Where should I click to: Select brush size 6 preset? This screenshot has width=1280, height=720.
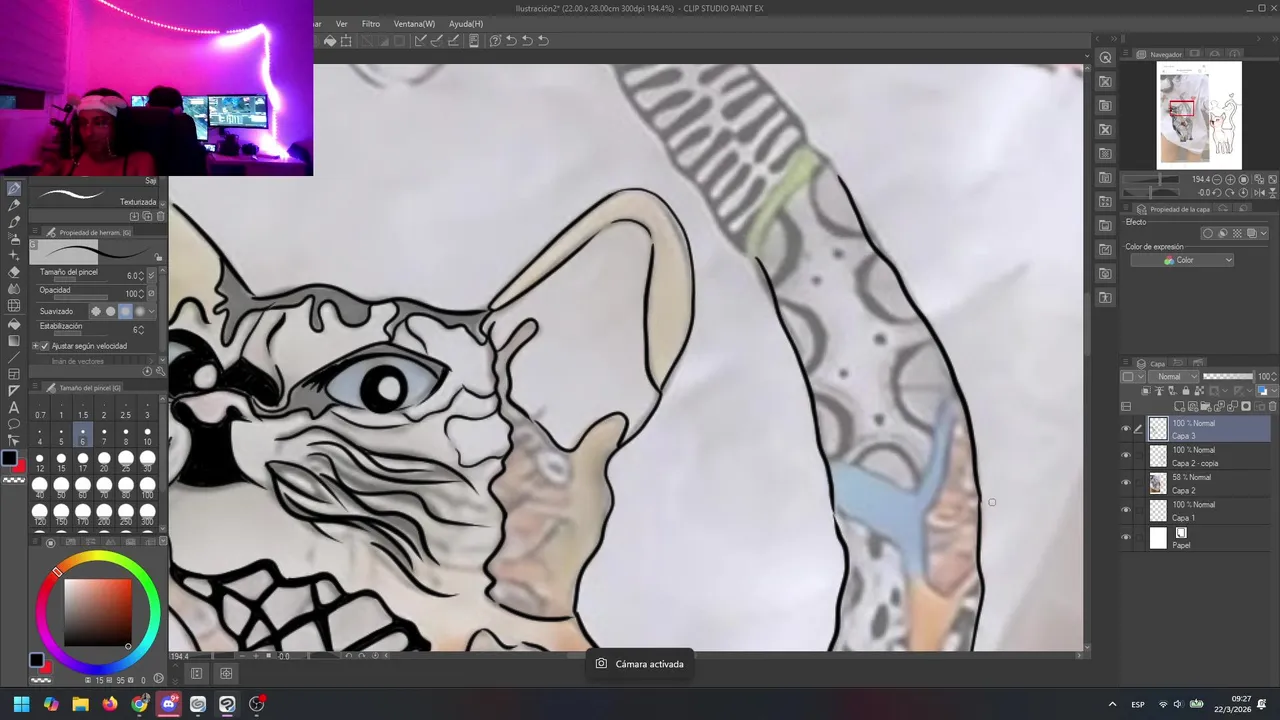tap(82, 435)
